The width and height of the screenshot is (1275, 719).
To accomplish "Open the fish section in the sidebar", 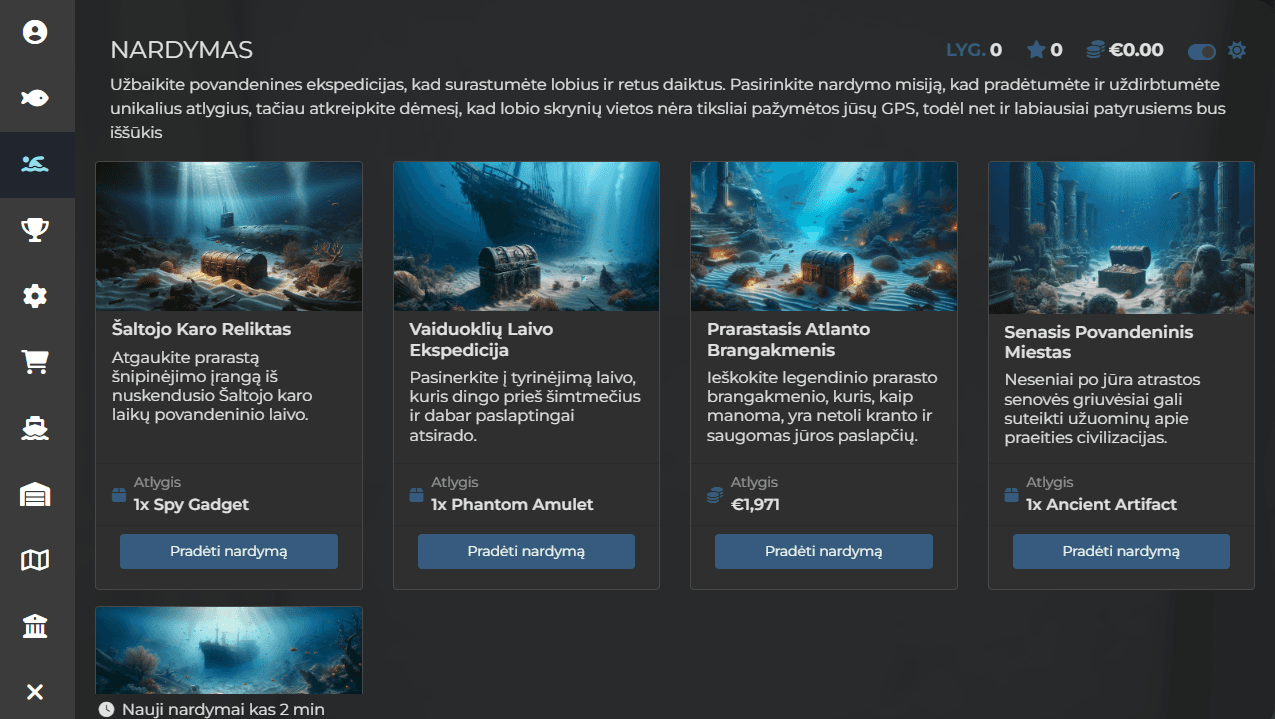I will point(35,98).
